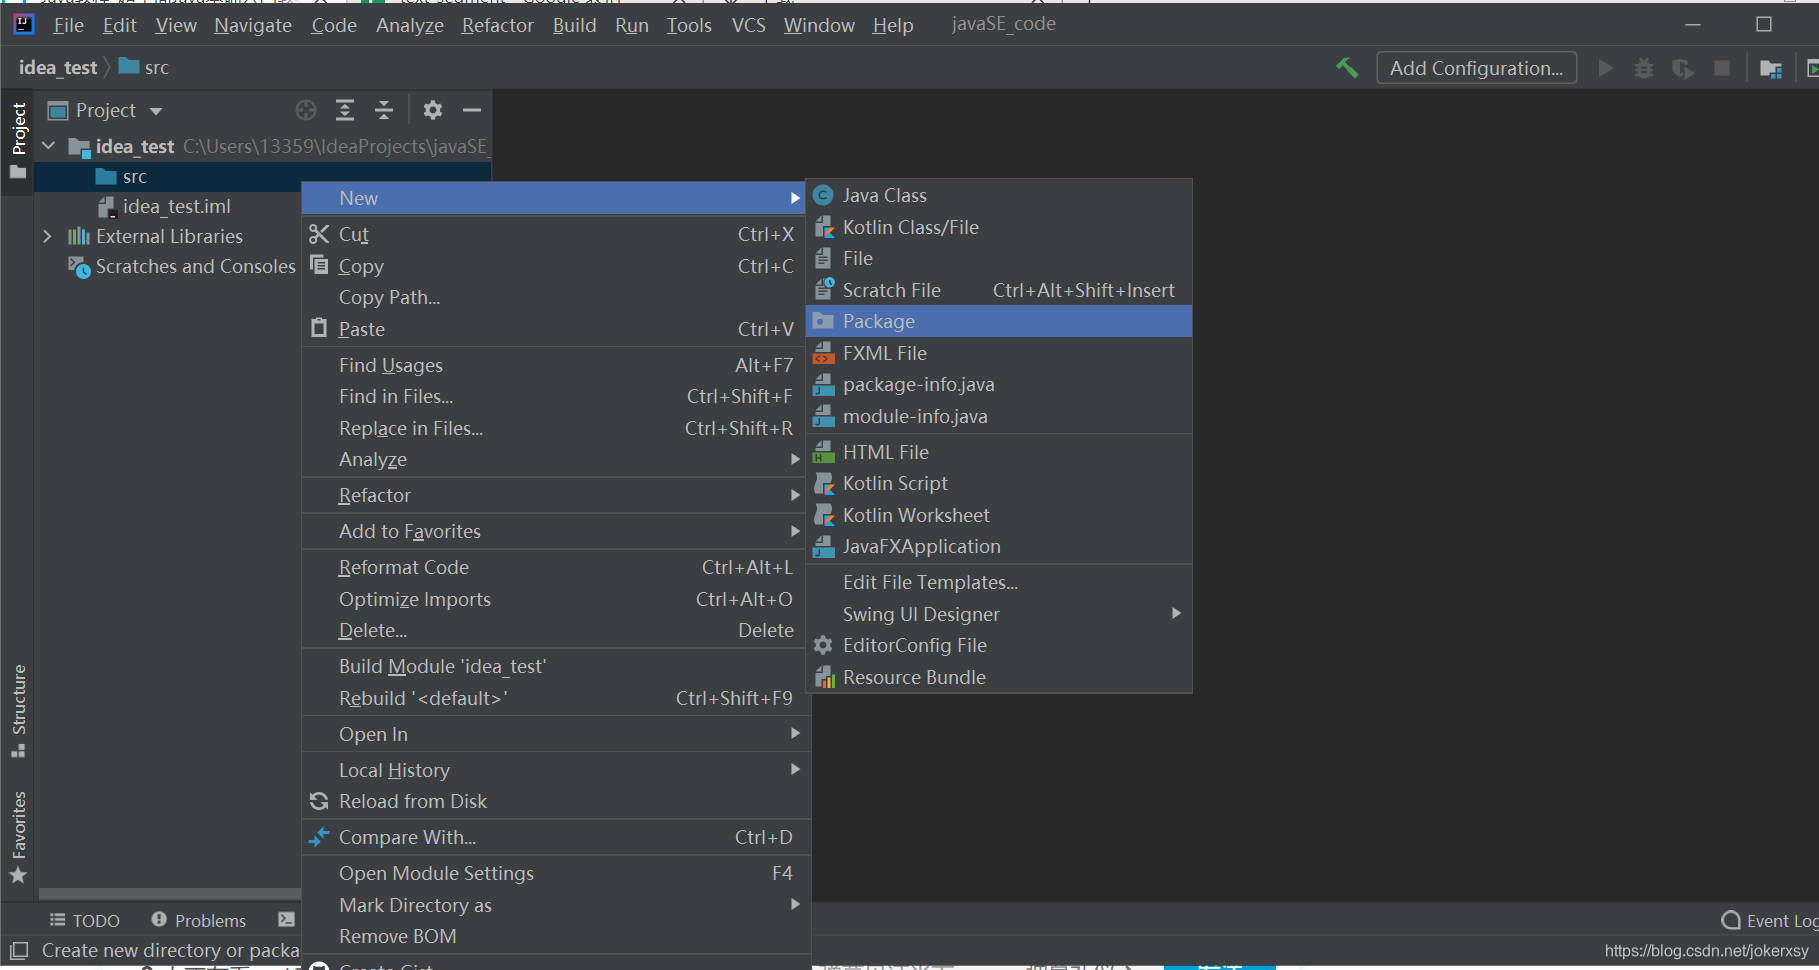Choose Kotlin Class/File in New submenu
This screenshot has height=970, width=1819.
pos(999,227)
